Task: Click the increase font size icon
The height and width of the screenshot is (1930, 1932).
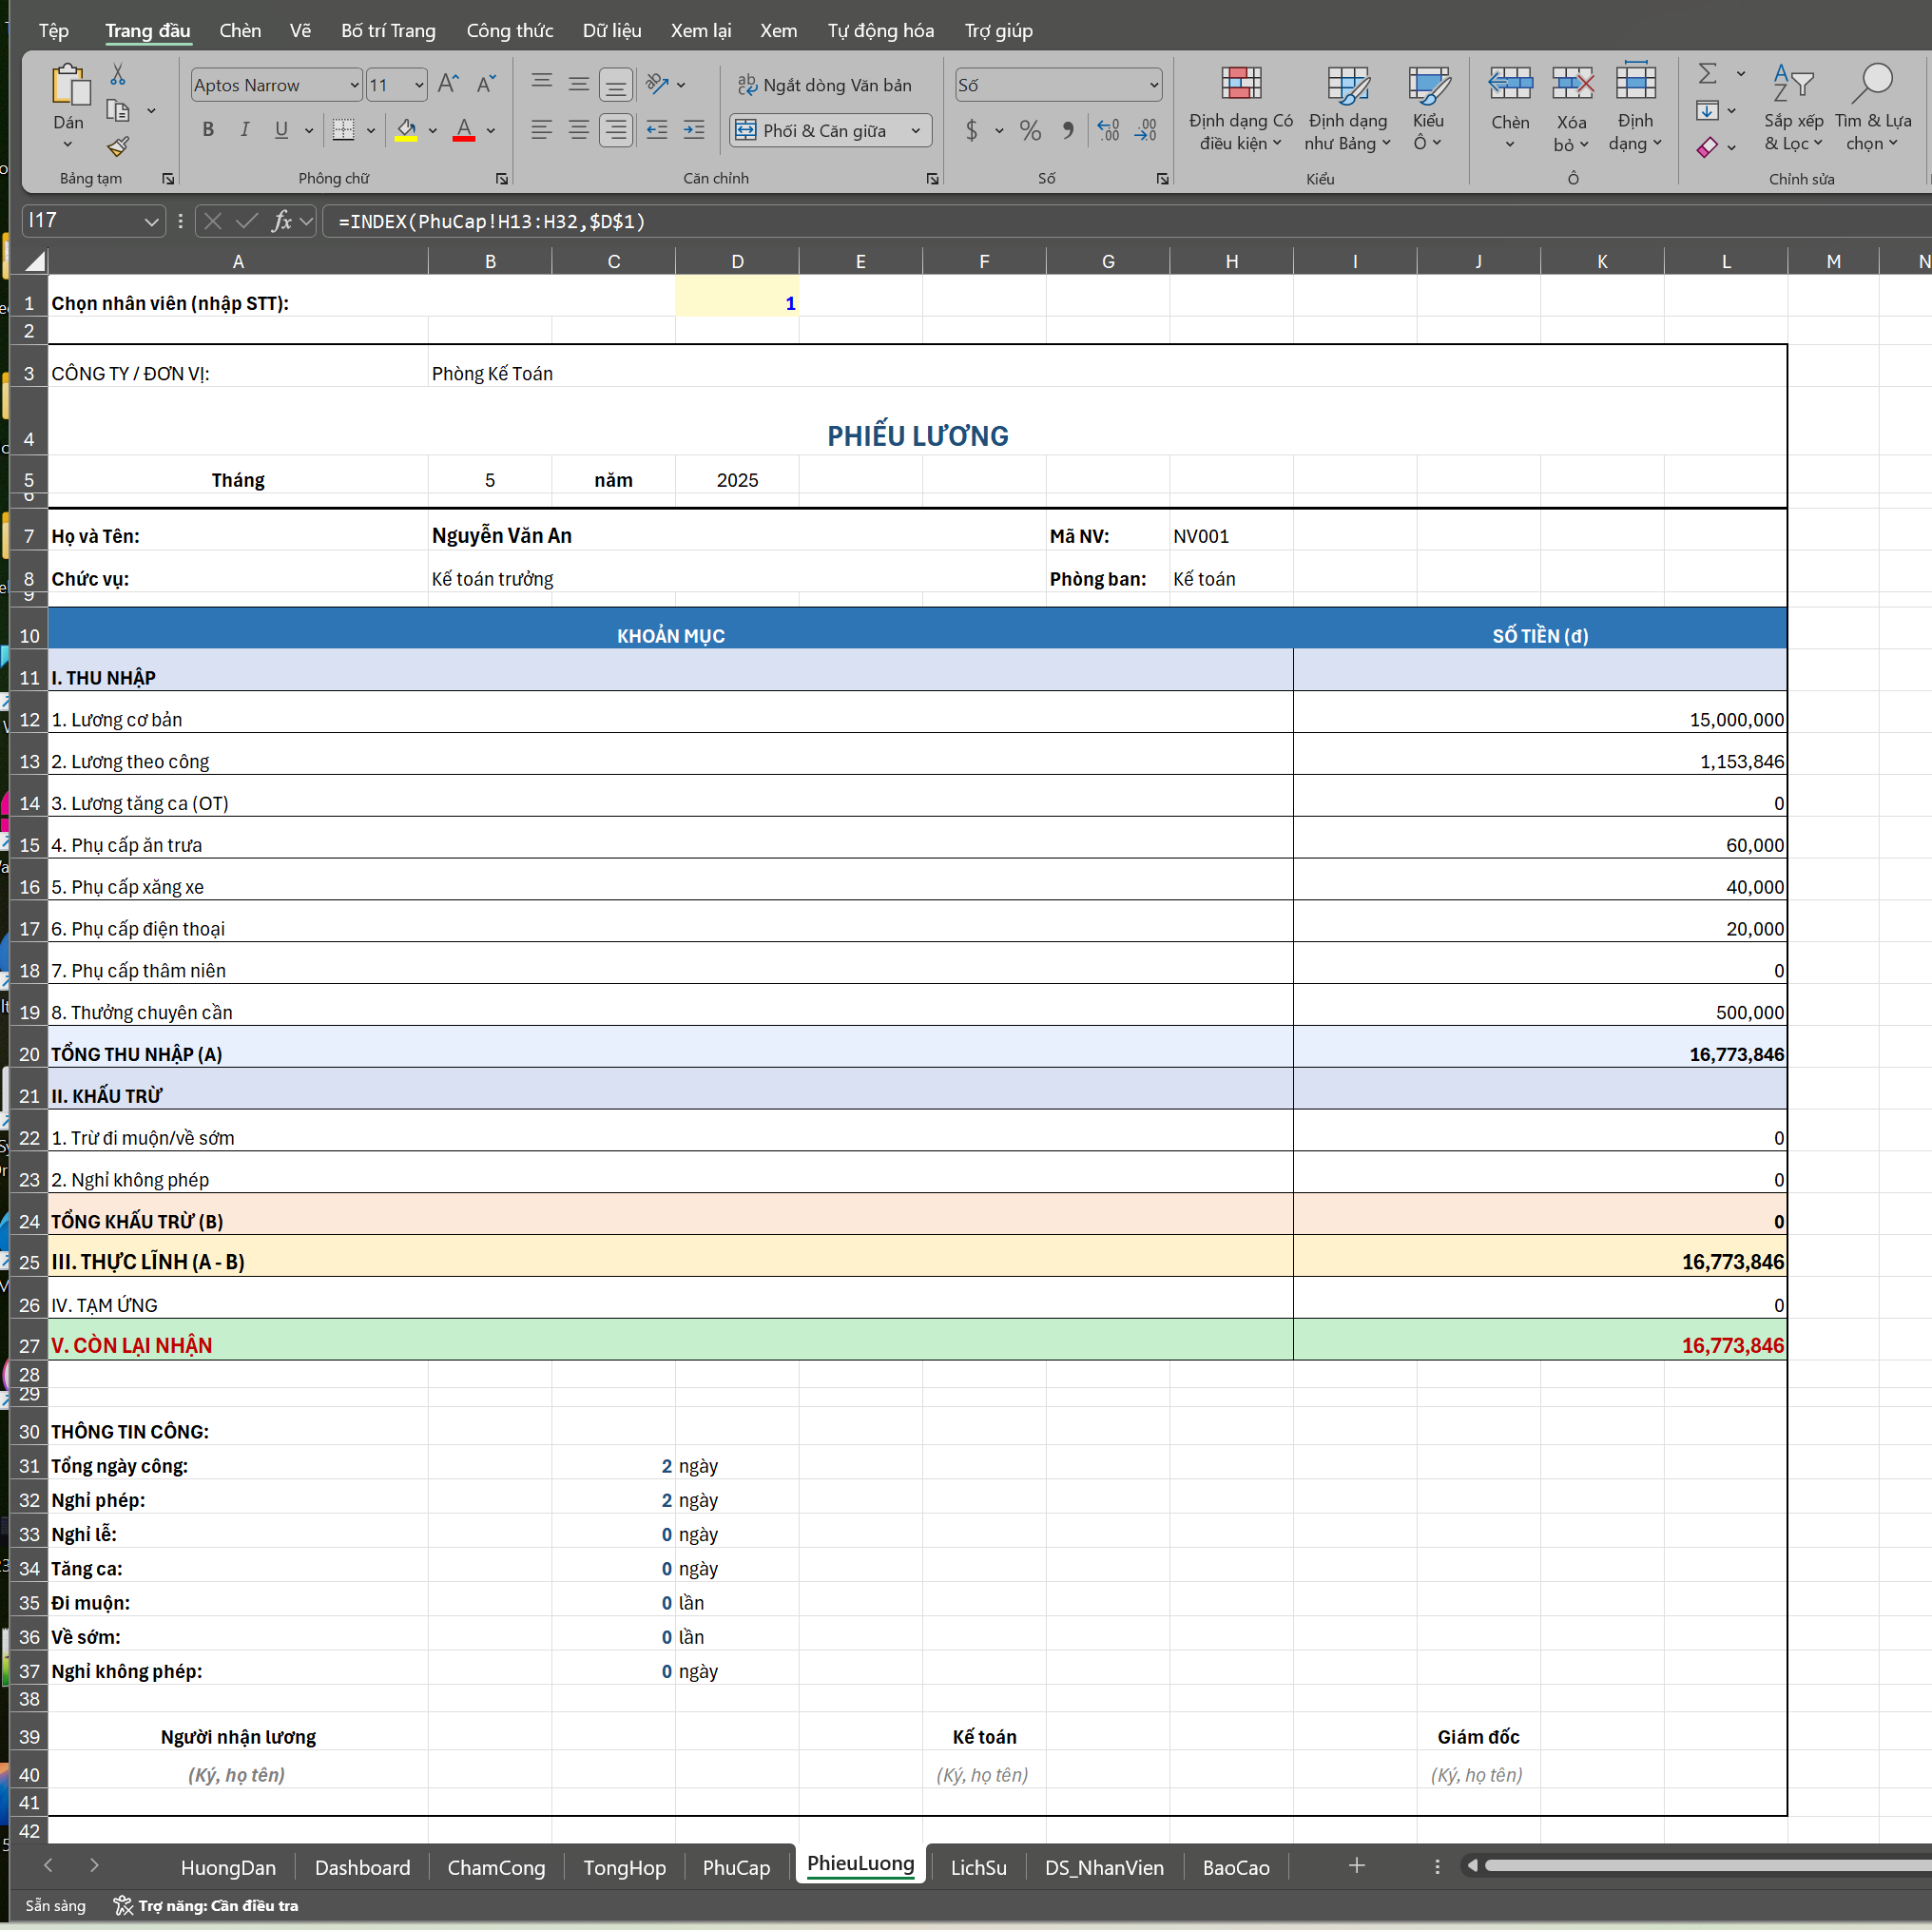Action: coord(448,84)
